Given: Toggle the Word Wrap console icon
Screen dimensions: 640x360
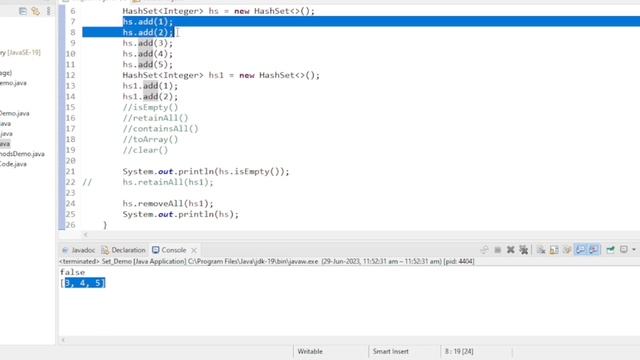Looking at the screenshot, I should [567, 250].
